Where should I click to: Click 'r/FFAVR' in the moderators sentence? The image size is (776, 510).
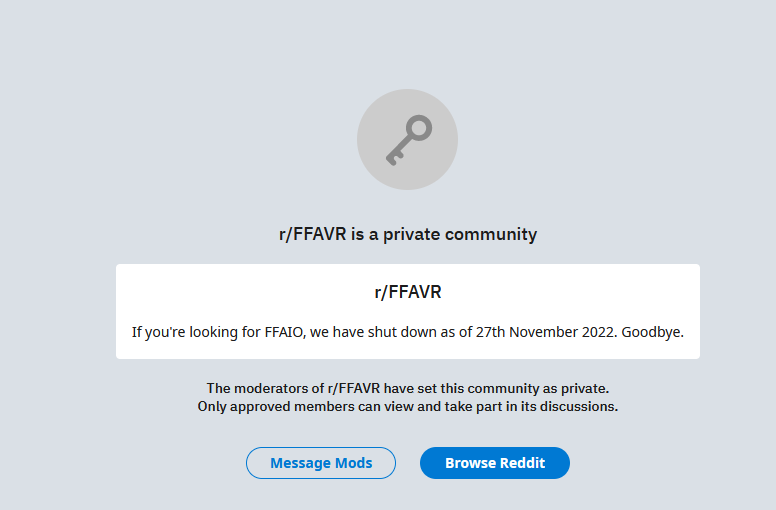[354, 388]
